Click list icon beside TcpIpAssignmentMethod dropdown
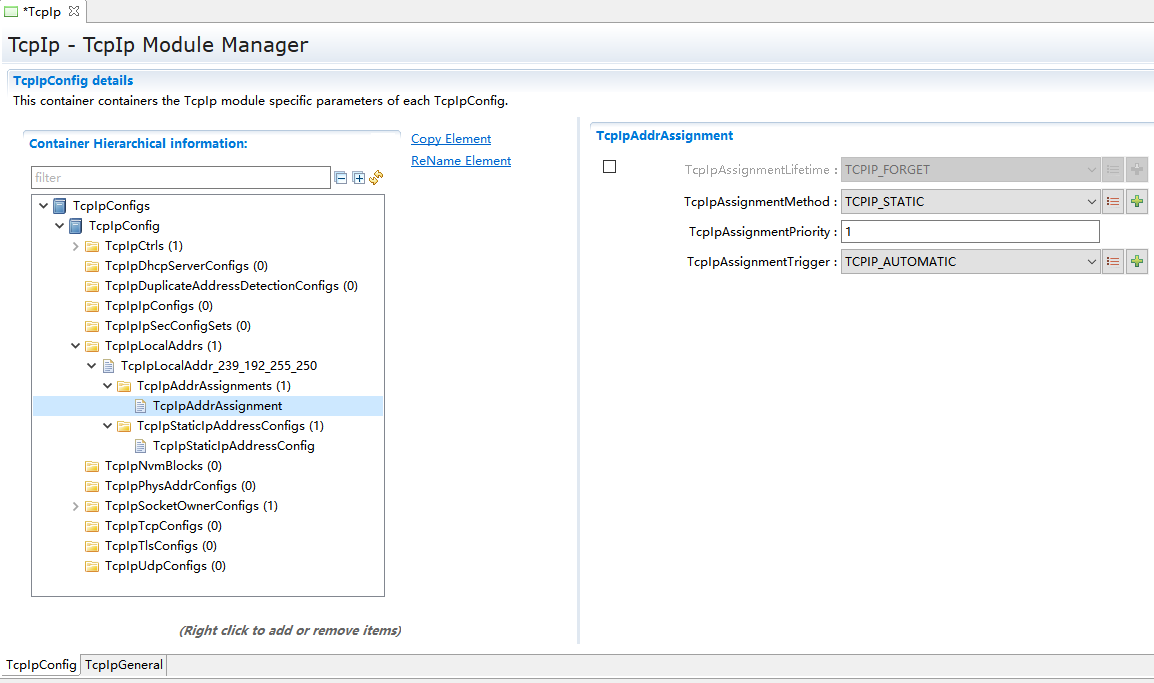The width and height of the screenshot is (1154, 683). pos(1113,202)
